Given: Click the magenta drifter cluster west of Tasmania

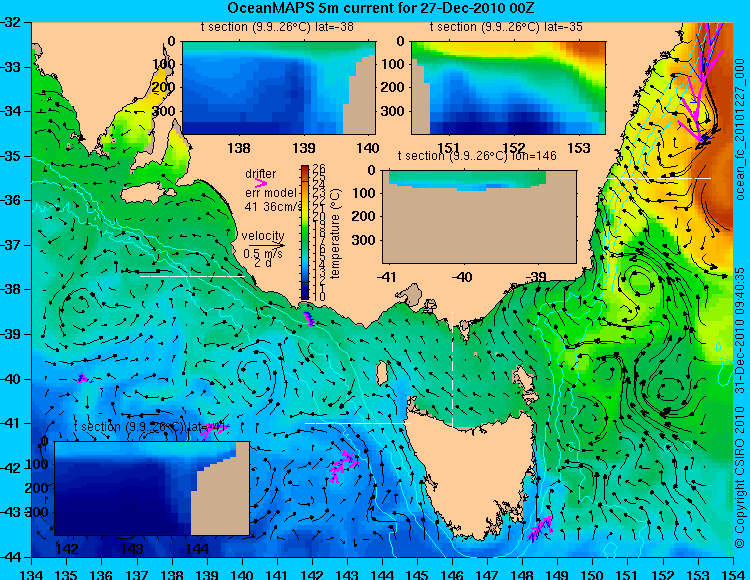Looking at the screenshot, I should (342, 466).
